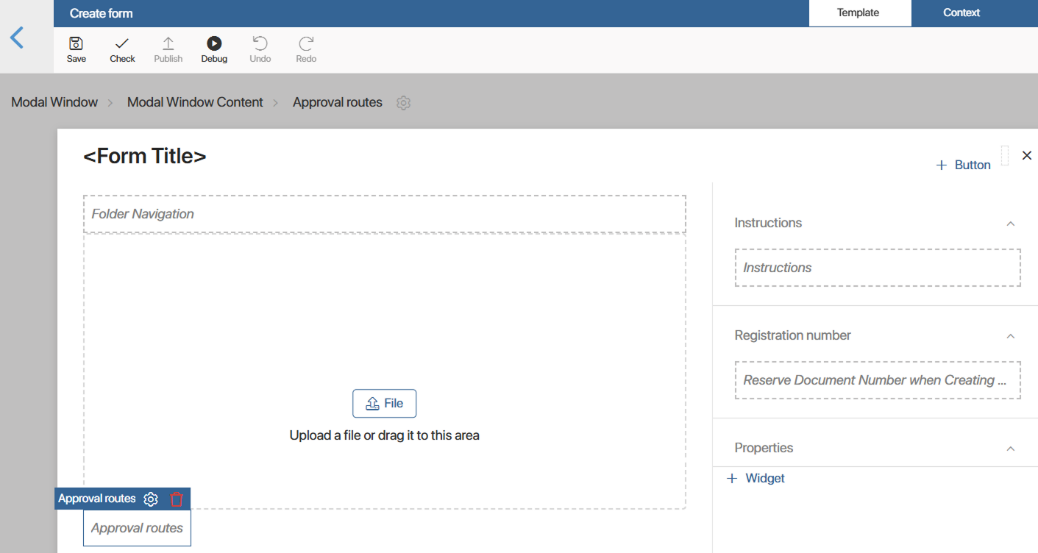
Task: Select the Folder Navigation placeholder
Action: click(384, 214)
